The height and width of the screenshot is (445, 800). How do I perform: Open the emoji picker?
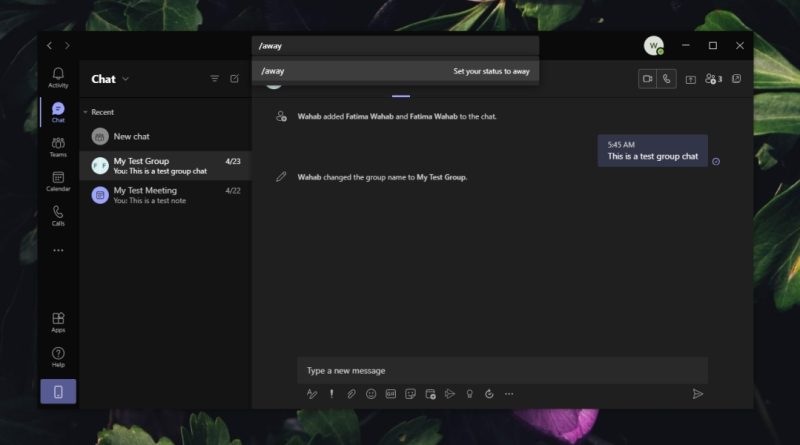click(371, 394)
